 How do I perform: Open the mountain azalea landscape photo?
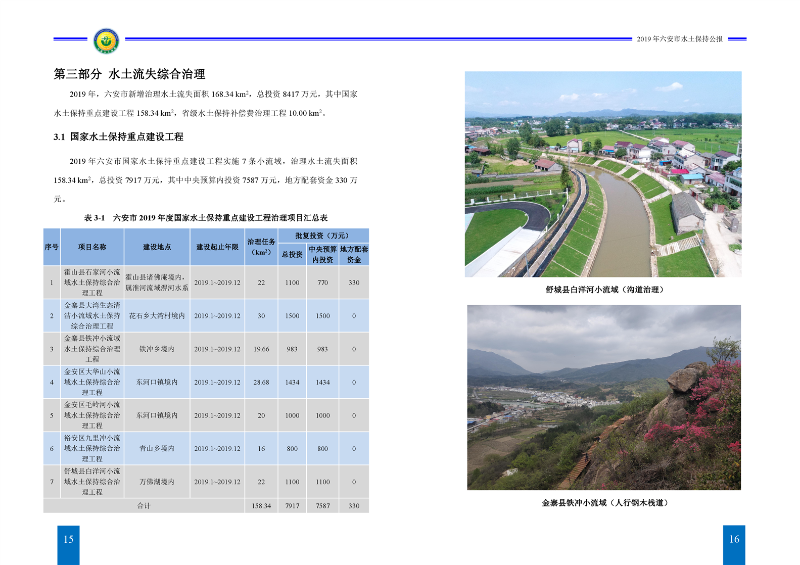click(603, 397)
